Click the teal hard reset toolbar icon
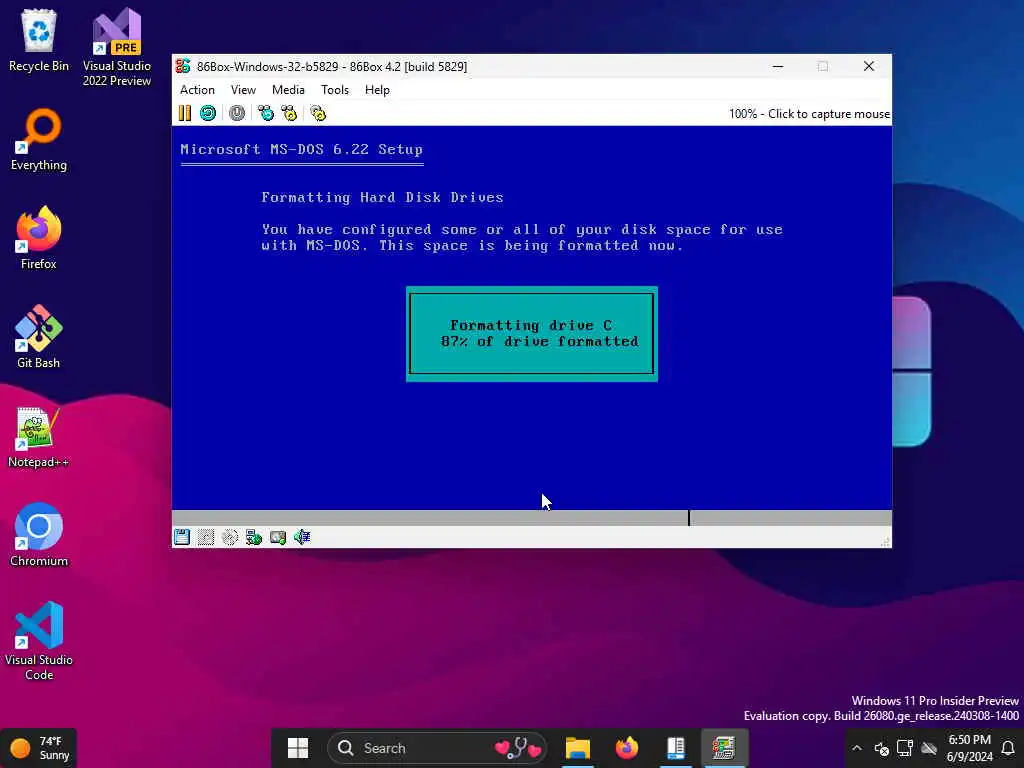The image size is (1024, 768). tap(208, 113)
